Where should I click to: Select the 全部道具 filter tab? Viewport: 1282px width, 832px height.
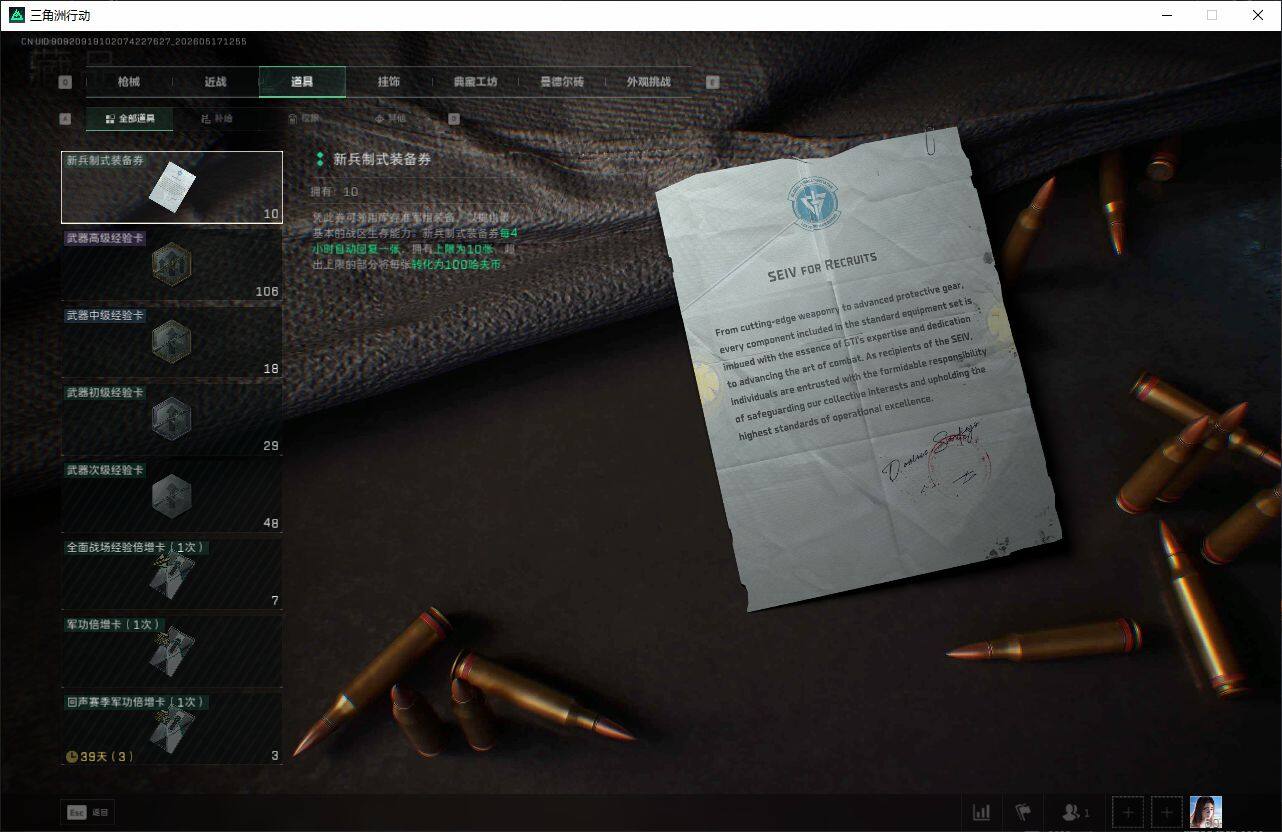pyautogui.click(x=129, y=119)
